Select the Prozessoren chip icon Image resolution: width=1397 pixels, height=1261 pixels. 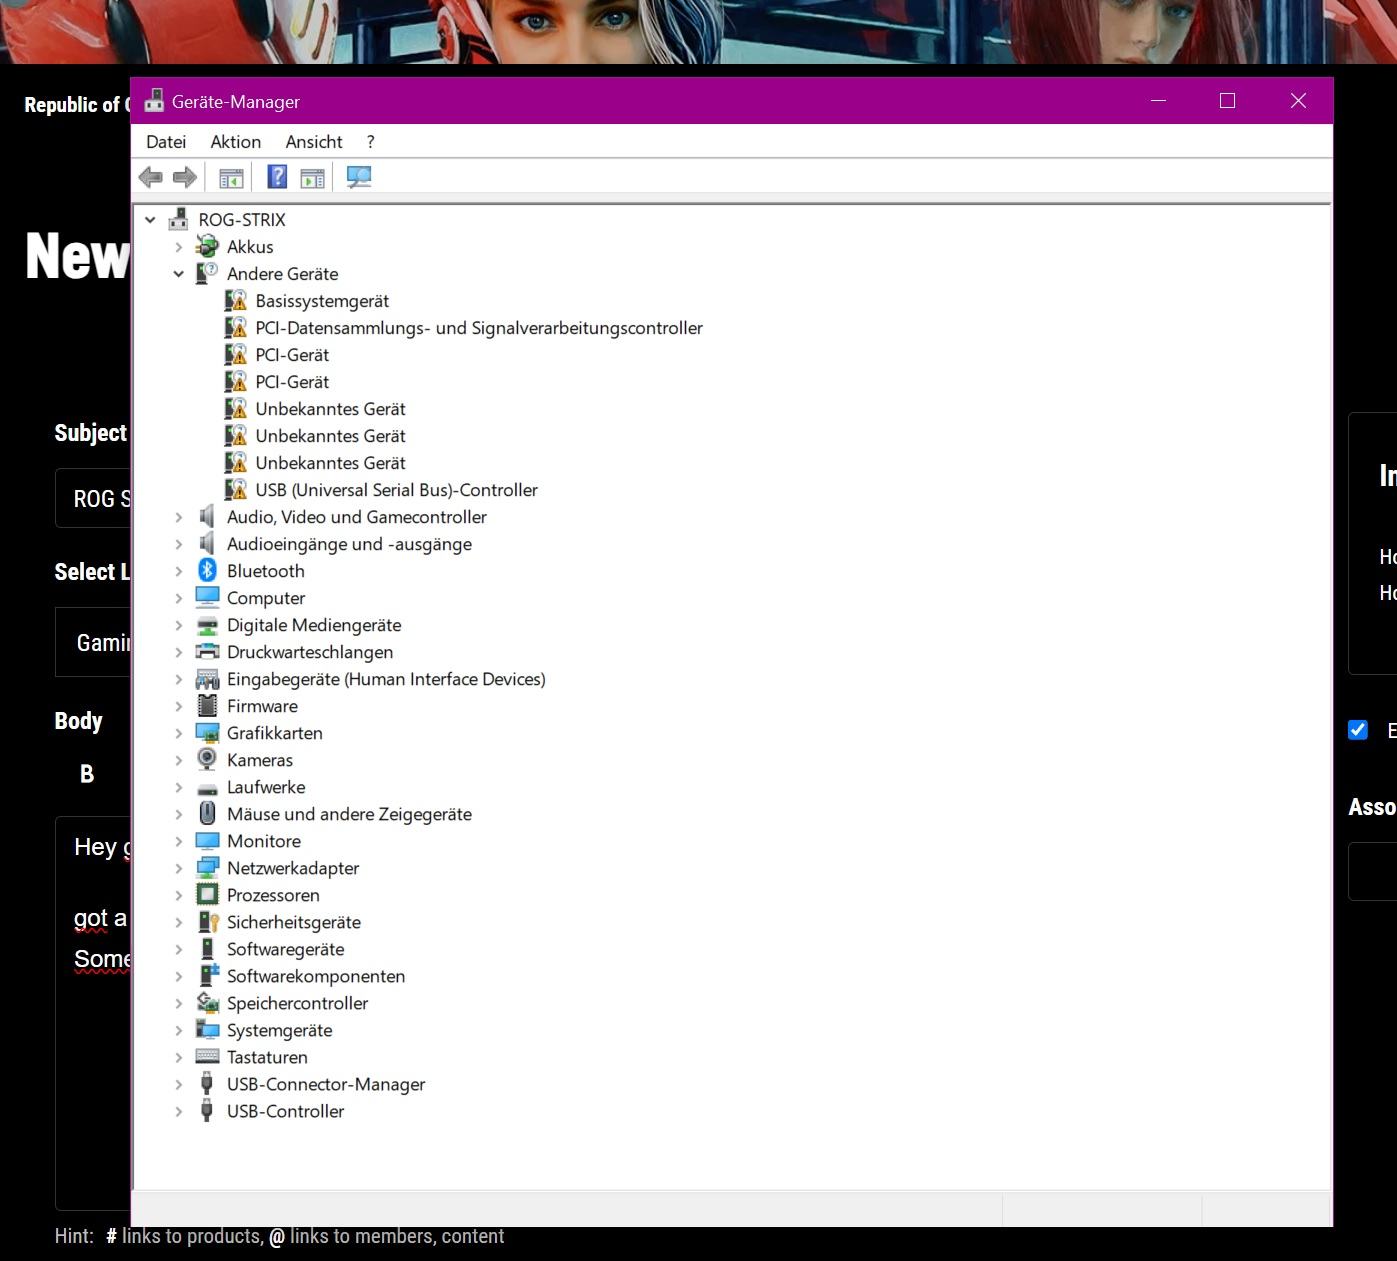[207, 894]
